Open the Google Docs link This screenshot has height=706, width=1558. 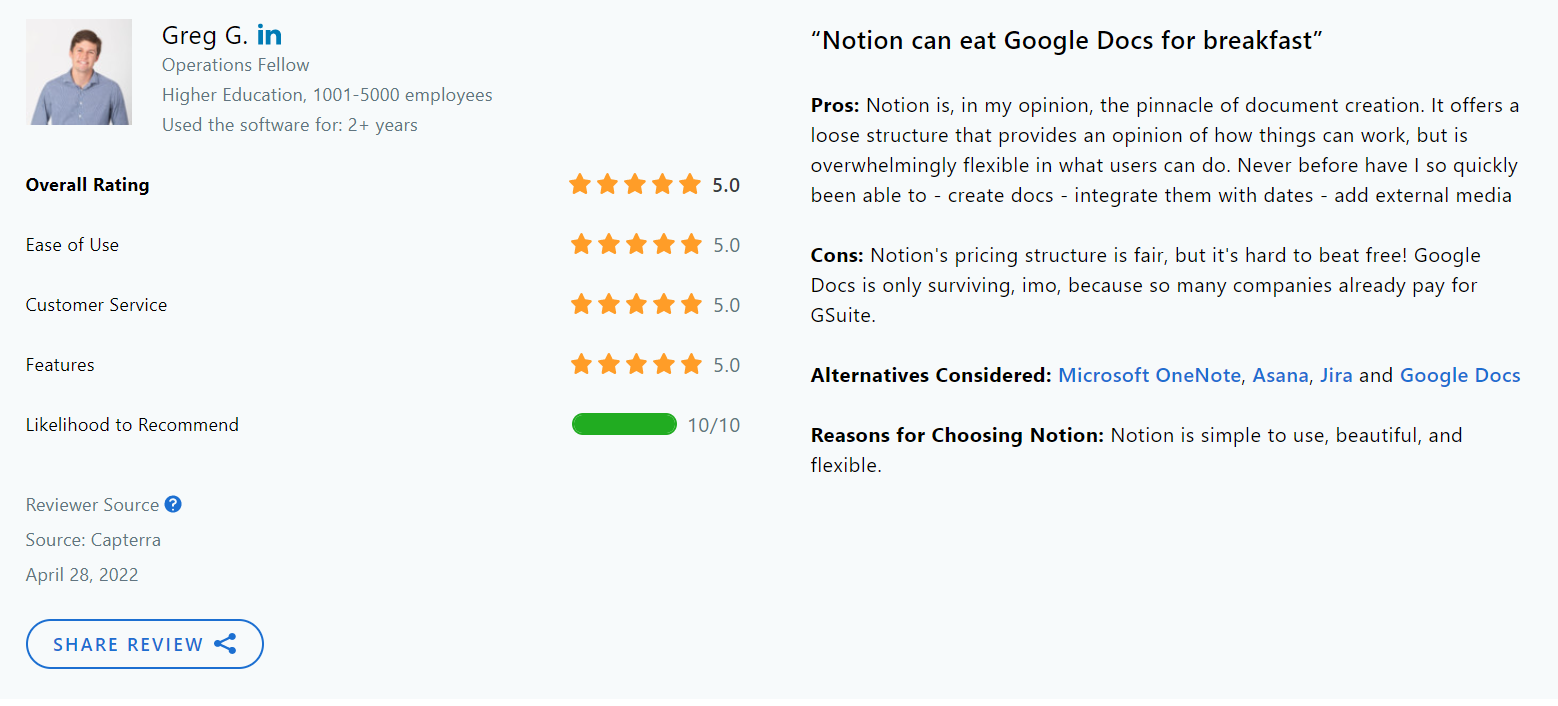1459,375
